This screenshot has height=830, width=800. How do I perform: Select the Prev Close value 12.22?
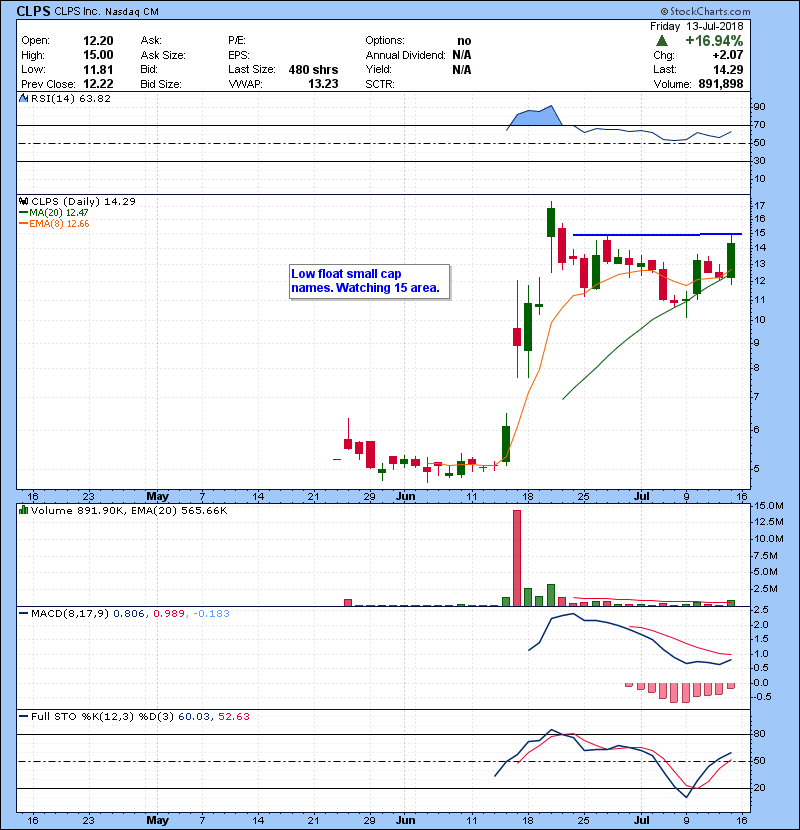(98, 84)
